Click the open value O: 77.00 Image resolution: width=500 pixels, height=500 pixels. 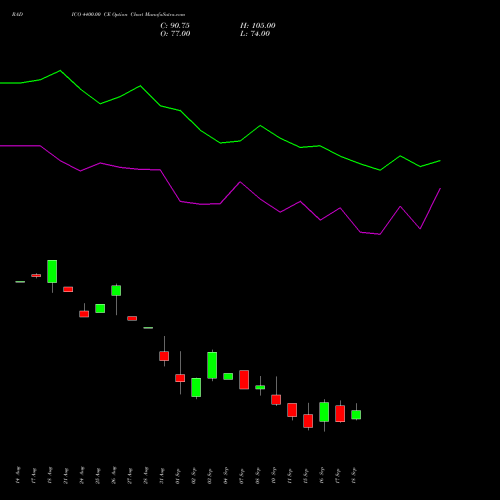coord(175,34)
